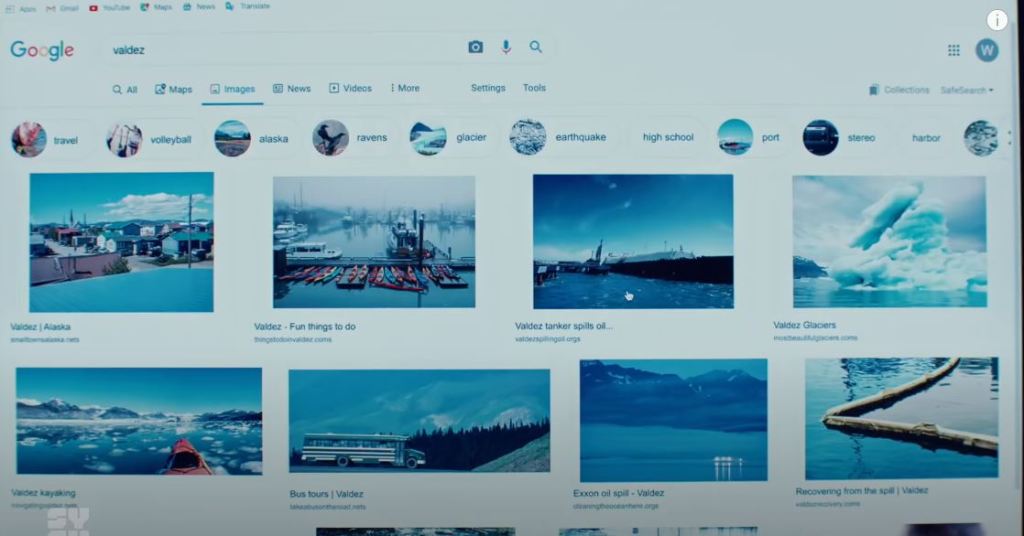The height and width of the screenshot is (536, 1024).
Task: Click in the search box containing valdez
Action: coord(280,49)
